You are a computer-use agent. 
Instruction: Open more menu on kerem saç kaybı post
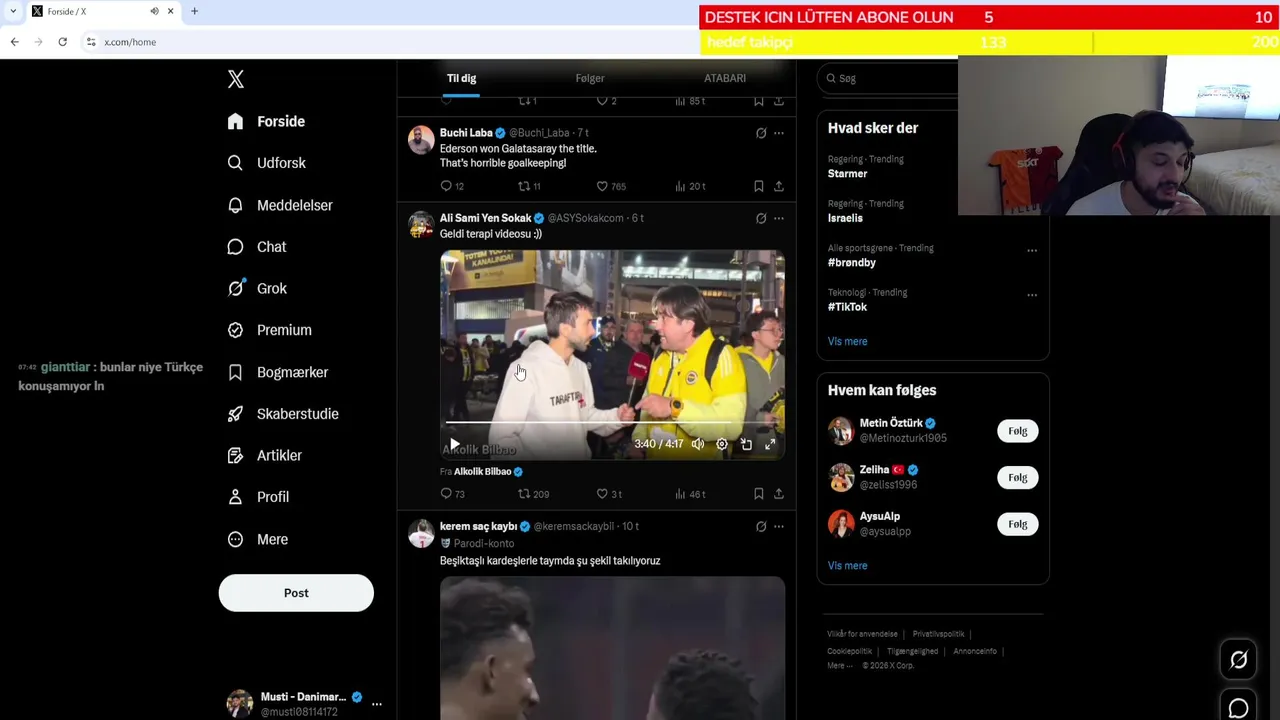(x=779, y=526)
